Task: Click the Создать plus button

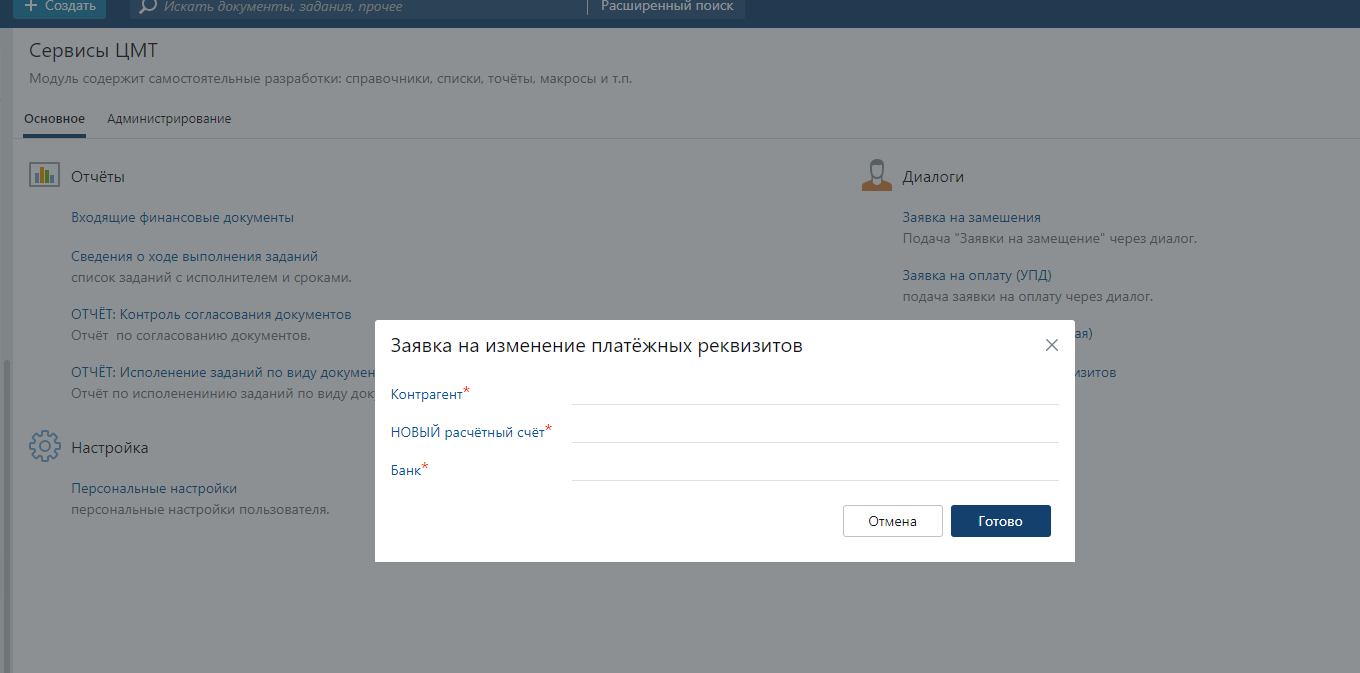Action: click(59, 7)
